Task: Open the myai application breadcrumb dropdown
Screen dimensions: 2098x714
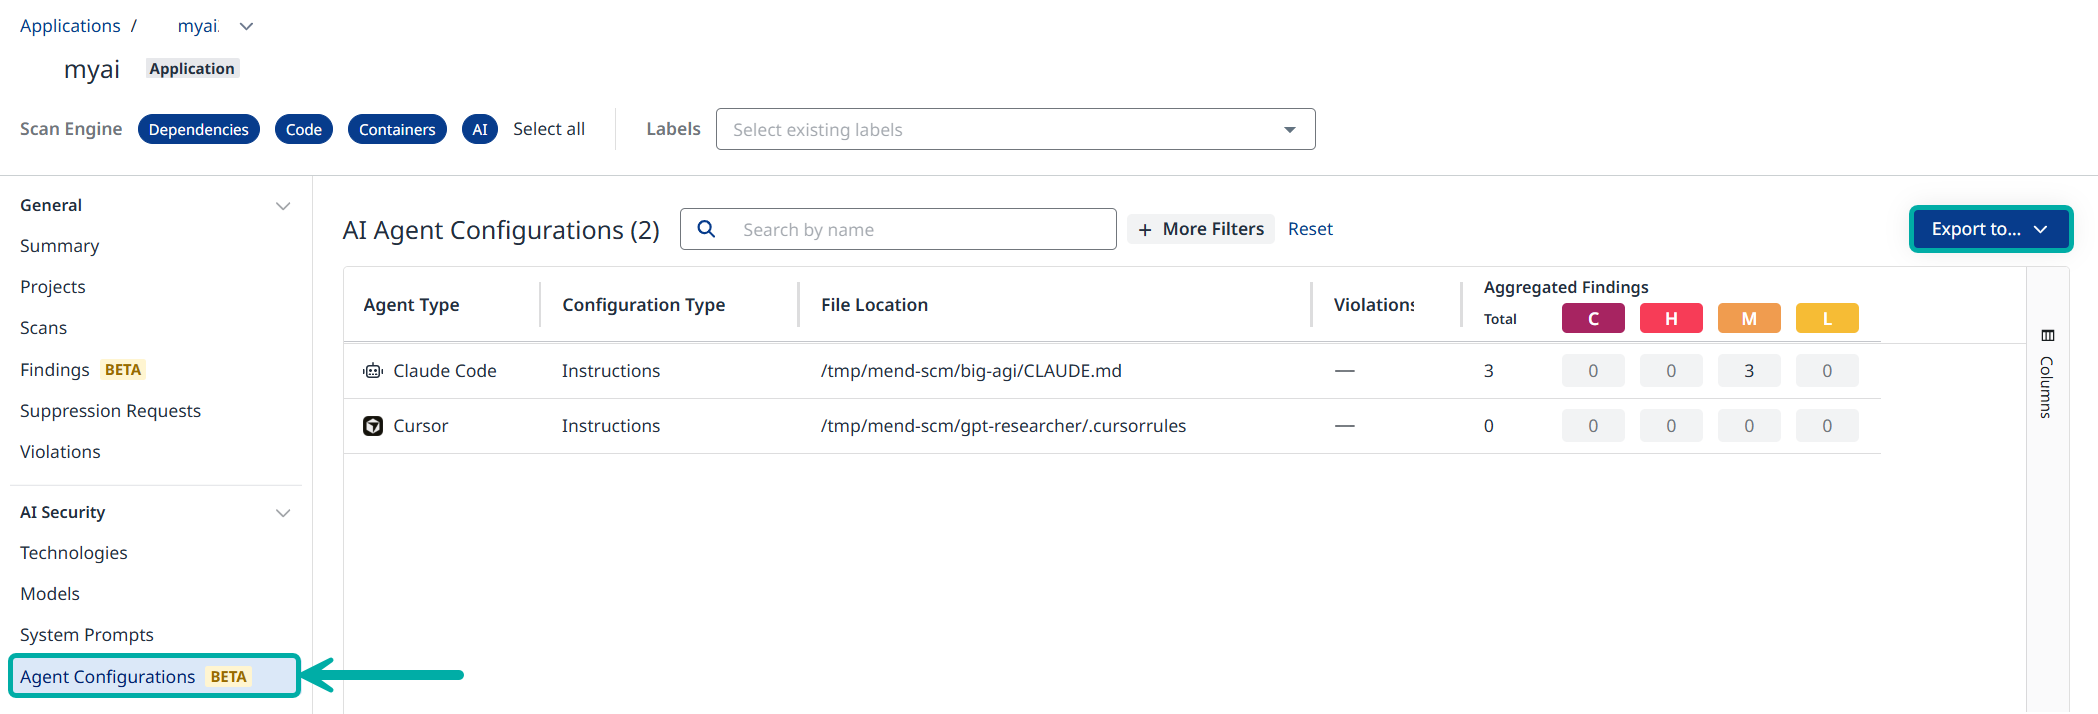Action: 247,26
